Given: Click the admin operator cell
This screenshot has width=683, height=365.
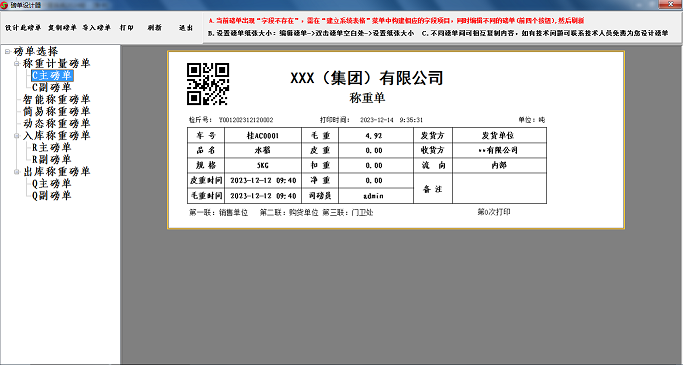Looking at the screenshot, I should tap(375, 196).
